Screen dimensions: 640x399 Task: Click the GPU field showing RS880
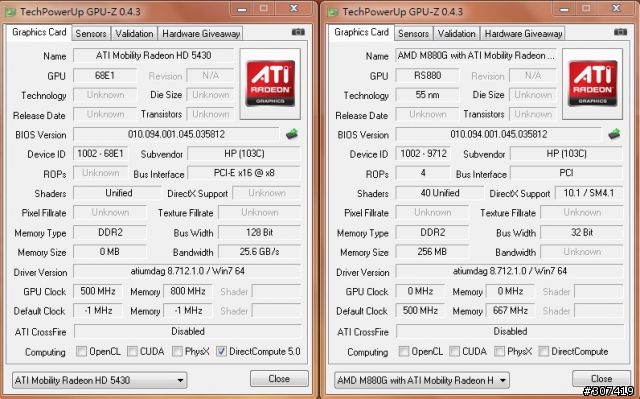(x=427, y=75)
